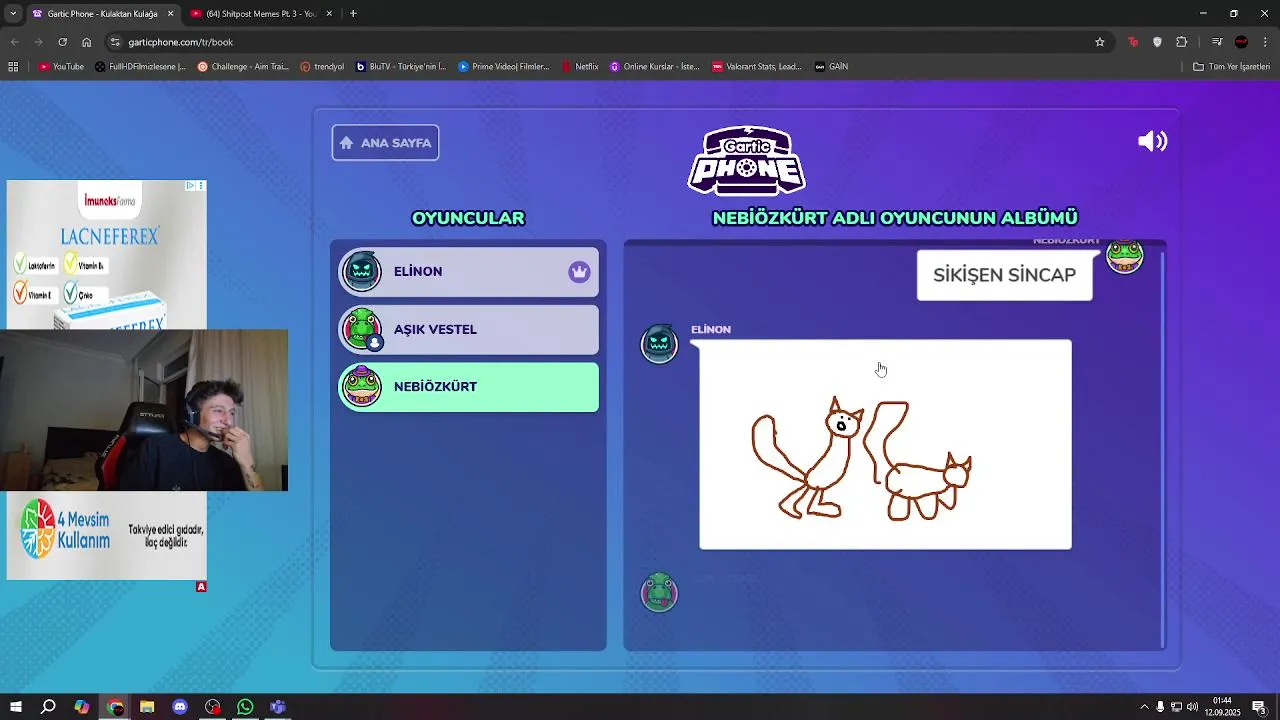The width and height of the screenshot is (1280, 720).
Task: Select ELİNON in the players list
Action: tap(468, 272)
